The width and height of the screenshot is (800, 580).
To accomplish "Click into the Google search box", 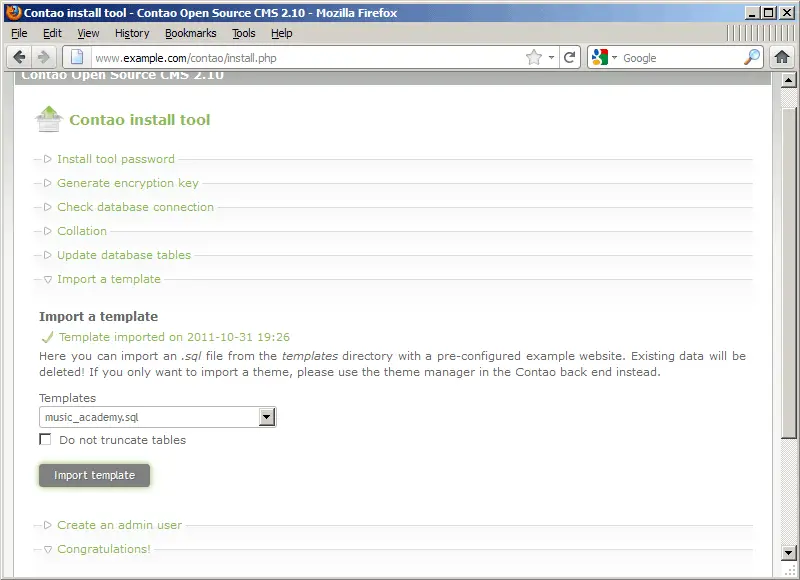I will pyautogui.click(x=681, y=58).
